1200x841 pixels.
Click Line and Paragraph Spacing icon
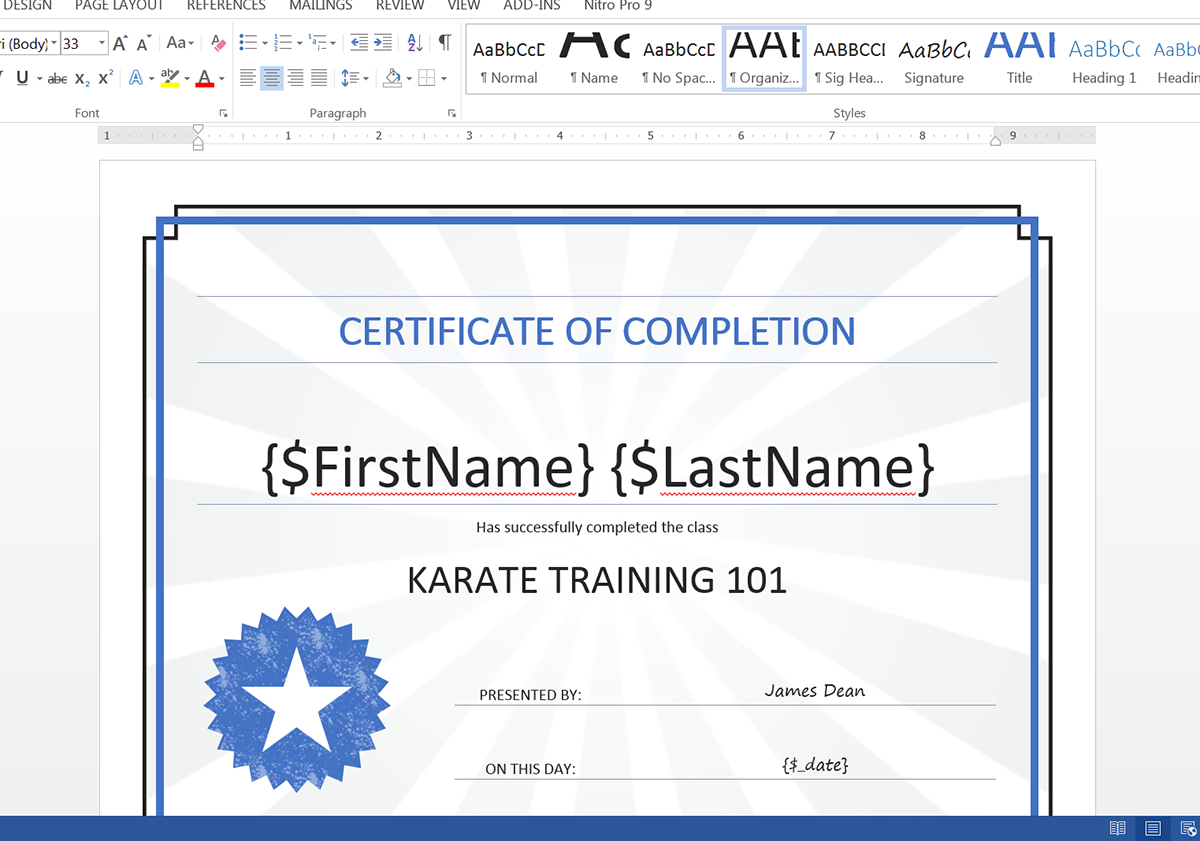tap(349, 78)
